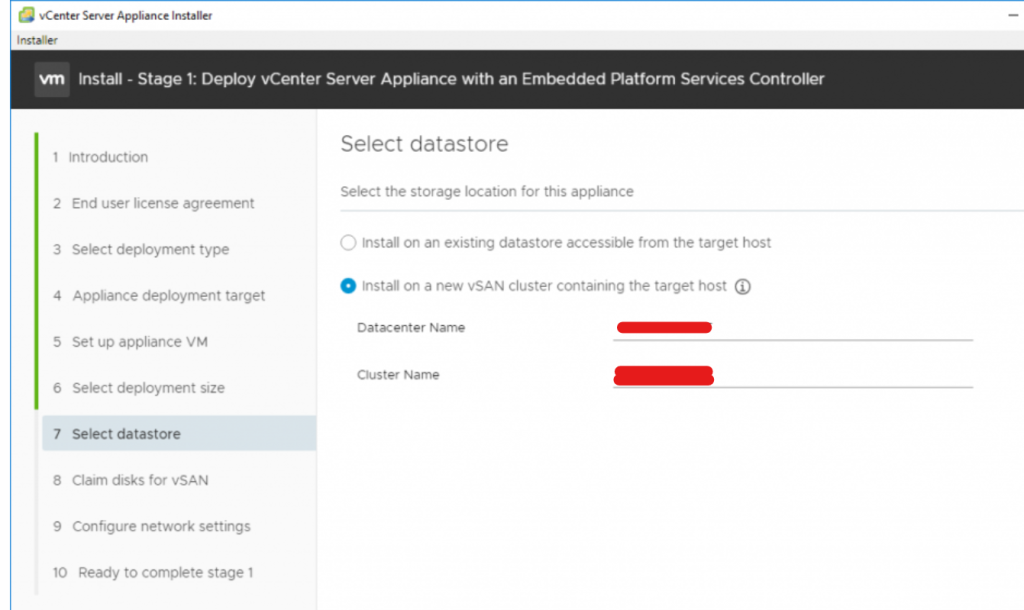Open step 7 Select datastore
Screen dimensions: 1024x610
pos(179,434)
